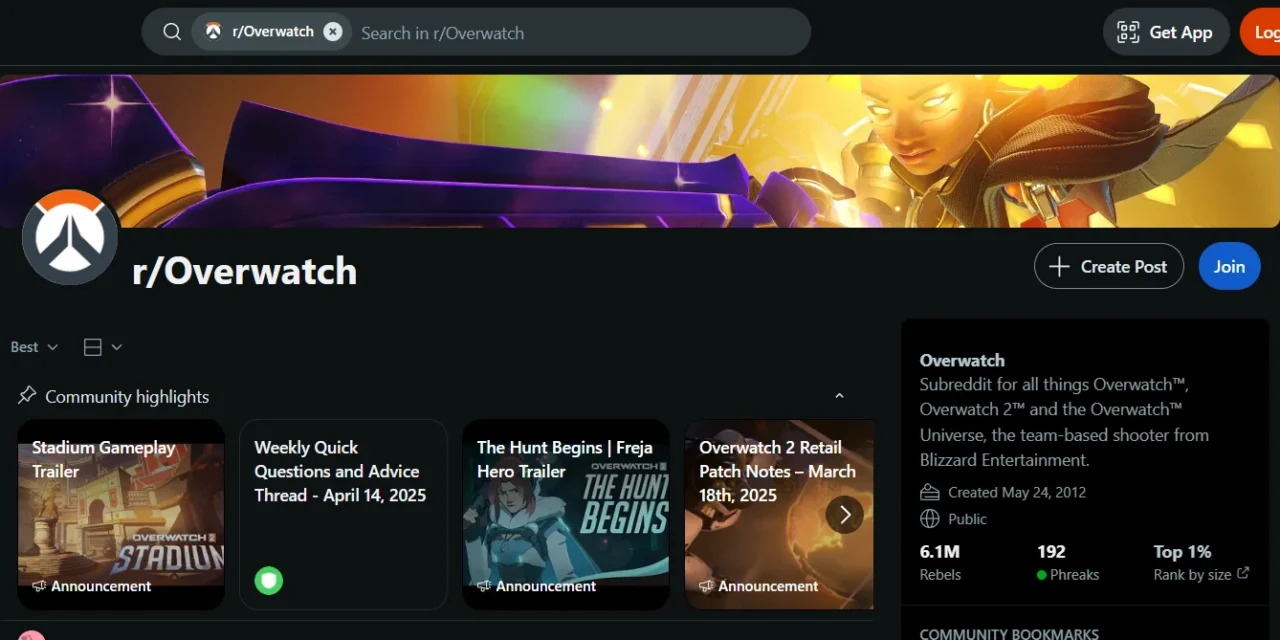Viewport: 1280px width, 640px height.
Task: Click the community banner image
Action: [x=640, y=151]
